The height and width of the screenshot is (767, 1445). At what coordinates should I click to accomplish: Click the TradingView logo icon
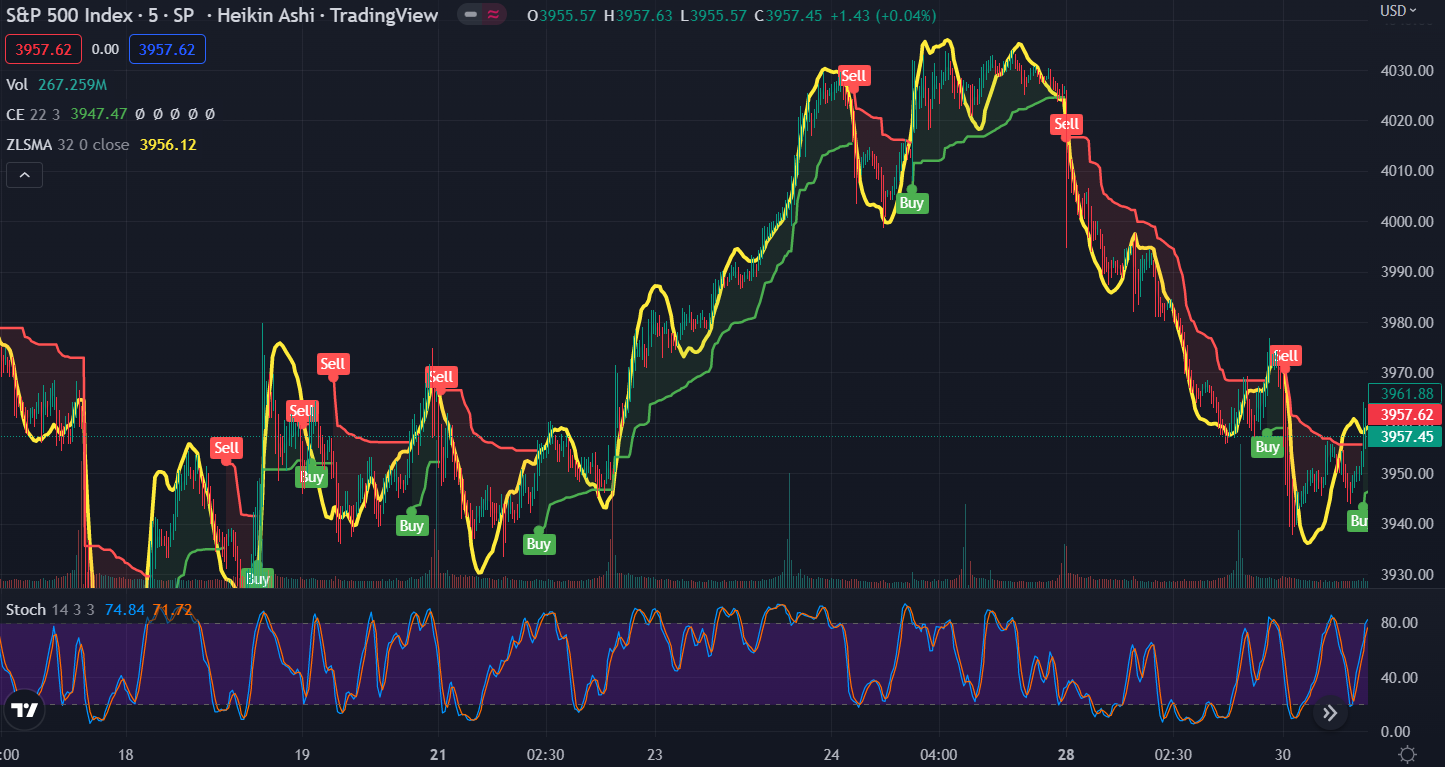tap(24, 710)
